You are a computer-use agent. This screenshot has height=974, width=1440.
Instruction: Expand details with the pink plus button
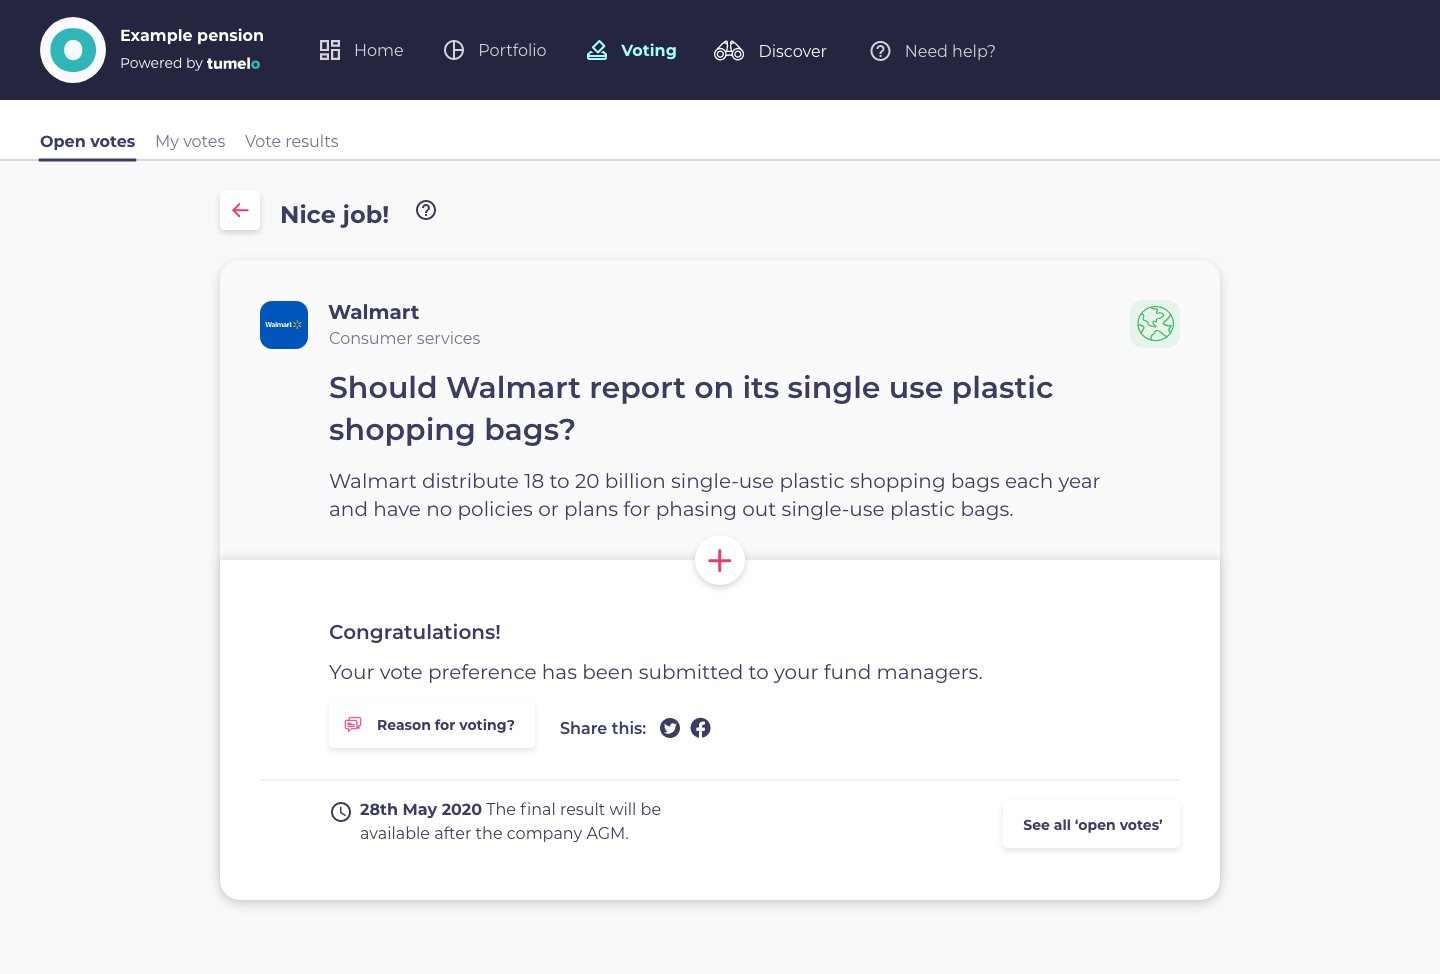pyautogui.click(x=720, y=561)
